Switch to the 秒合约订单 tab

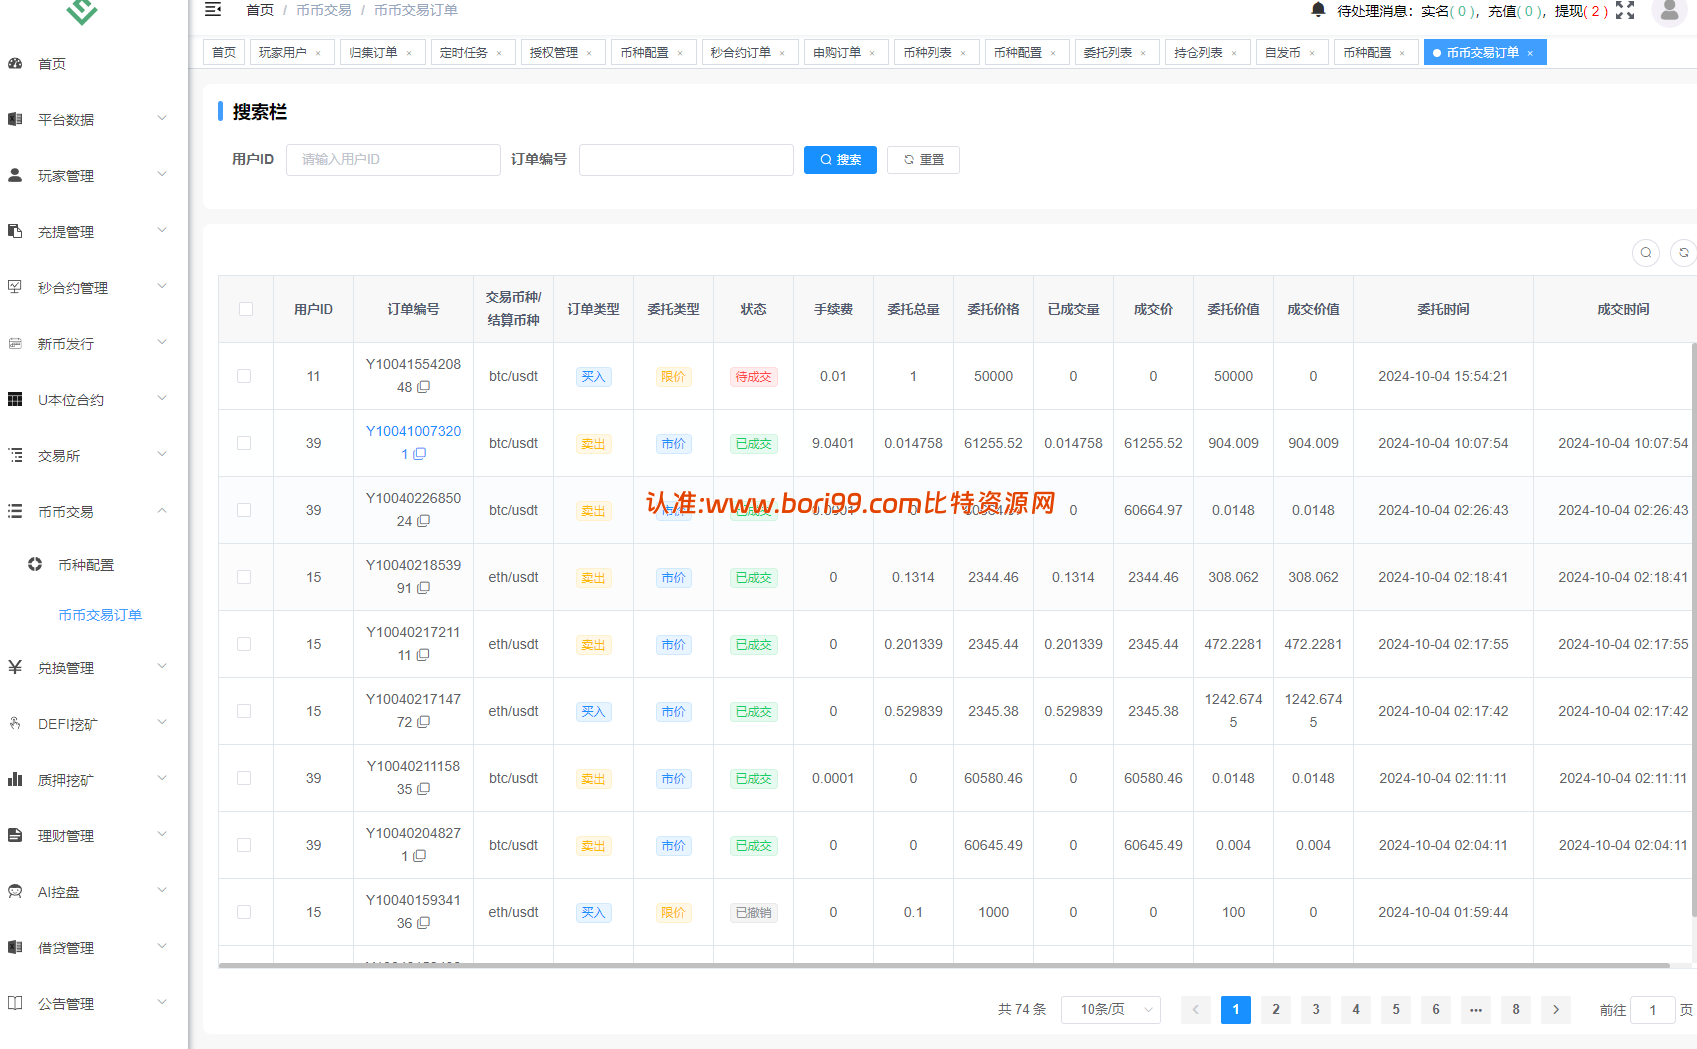[x=750, y=52]
